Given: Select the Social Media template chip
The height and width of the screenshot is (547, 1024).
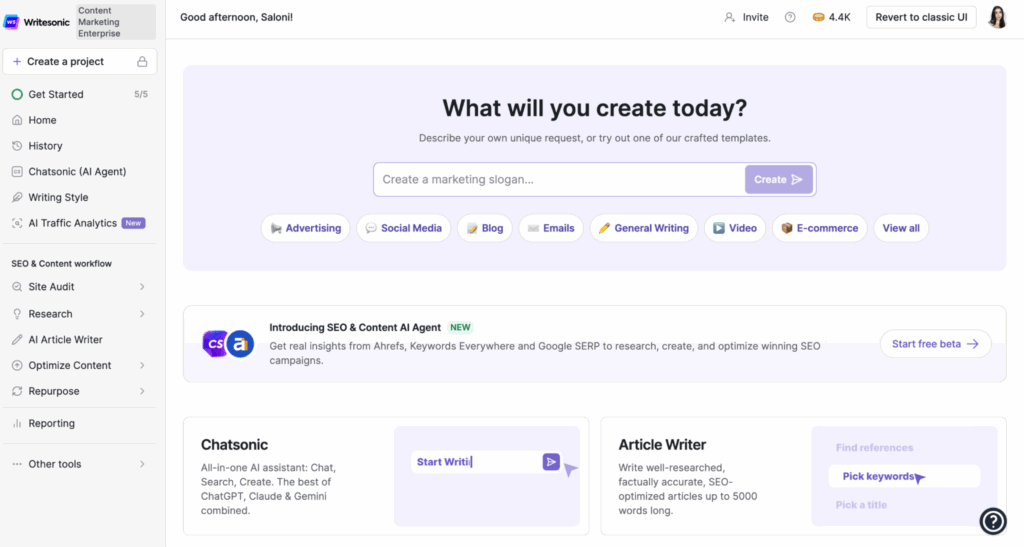Looking at the screenshot, I should tap(404, 228).
